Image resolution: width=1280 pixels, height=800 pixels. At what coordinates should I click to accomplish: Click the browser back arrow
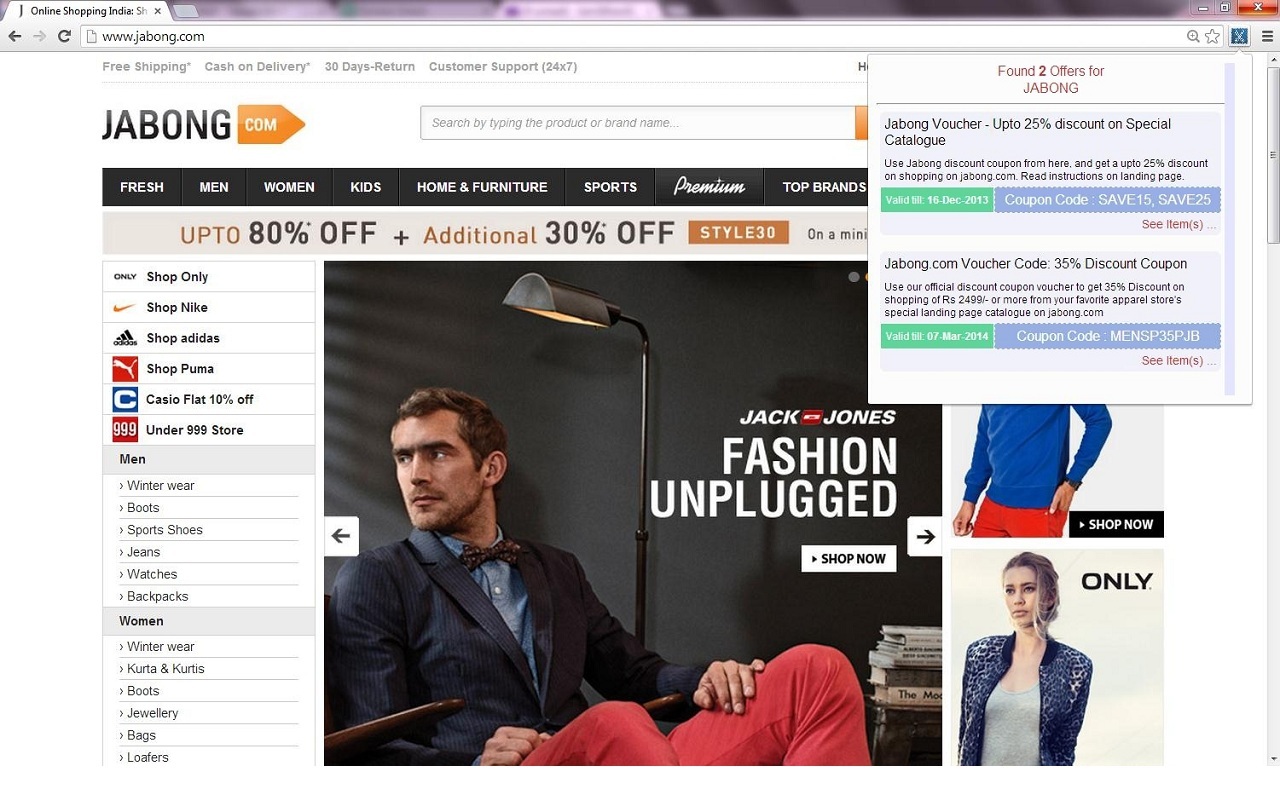point(15,36)
